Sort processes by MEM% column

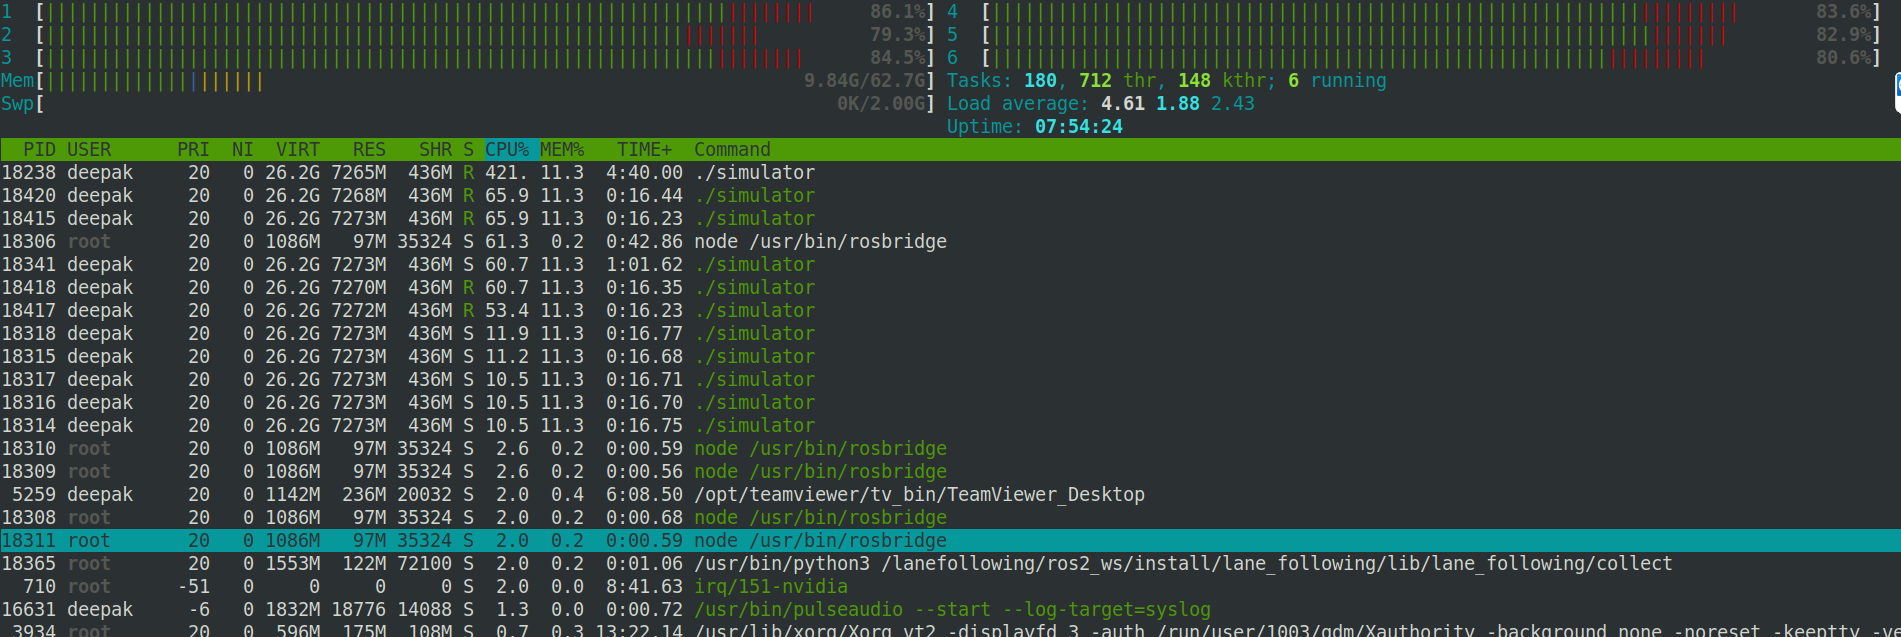point(562,150)
